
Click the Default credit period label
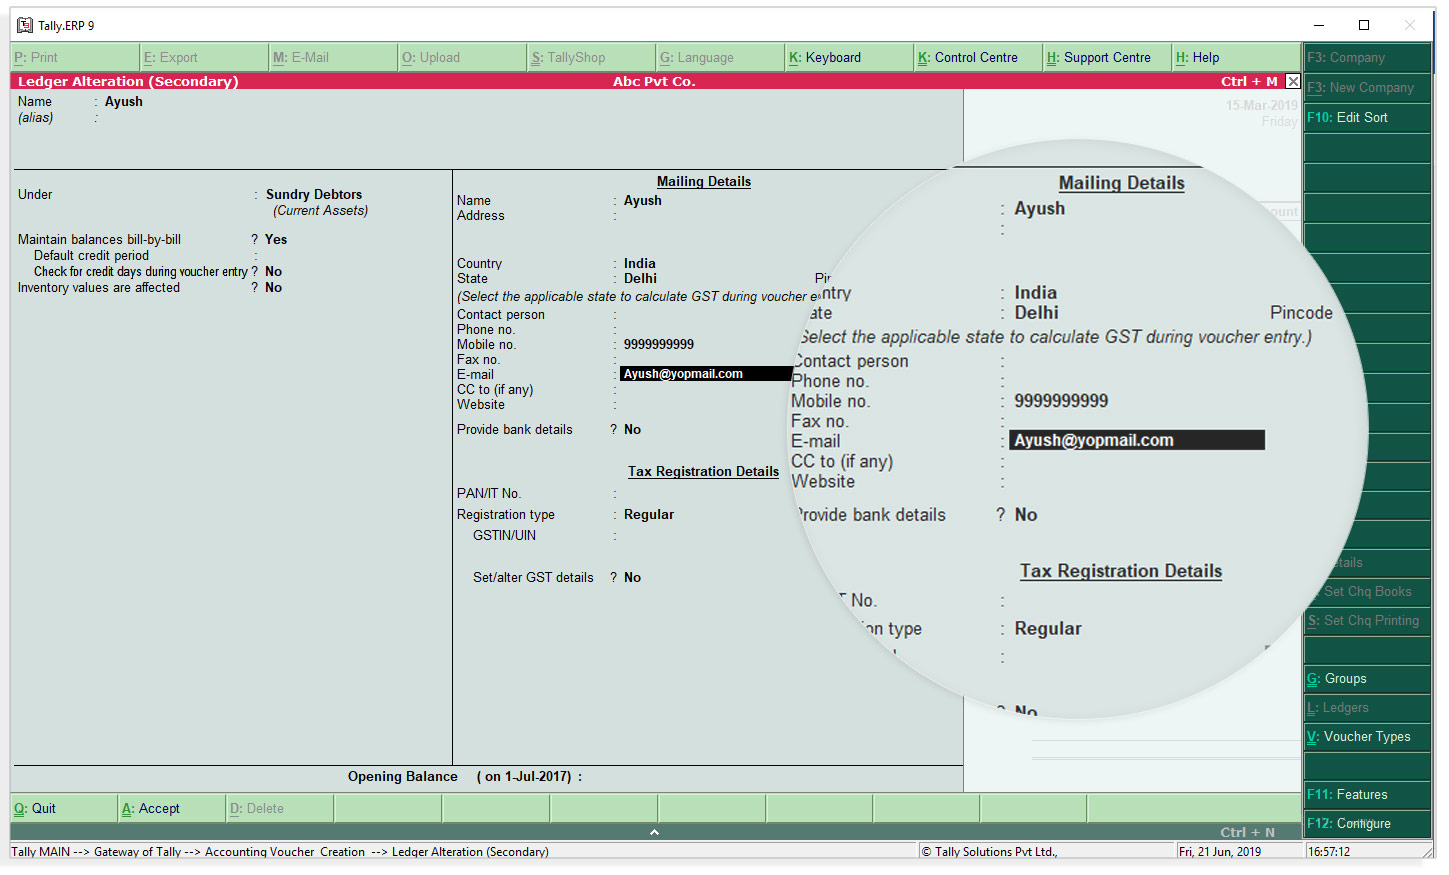coord(92,256)
